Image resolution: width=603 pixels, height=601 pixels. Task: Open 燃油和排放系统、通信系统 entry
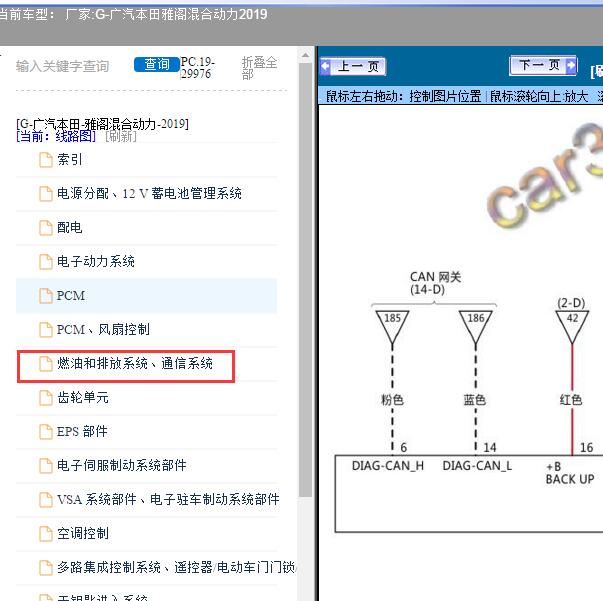click(135, 363)
